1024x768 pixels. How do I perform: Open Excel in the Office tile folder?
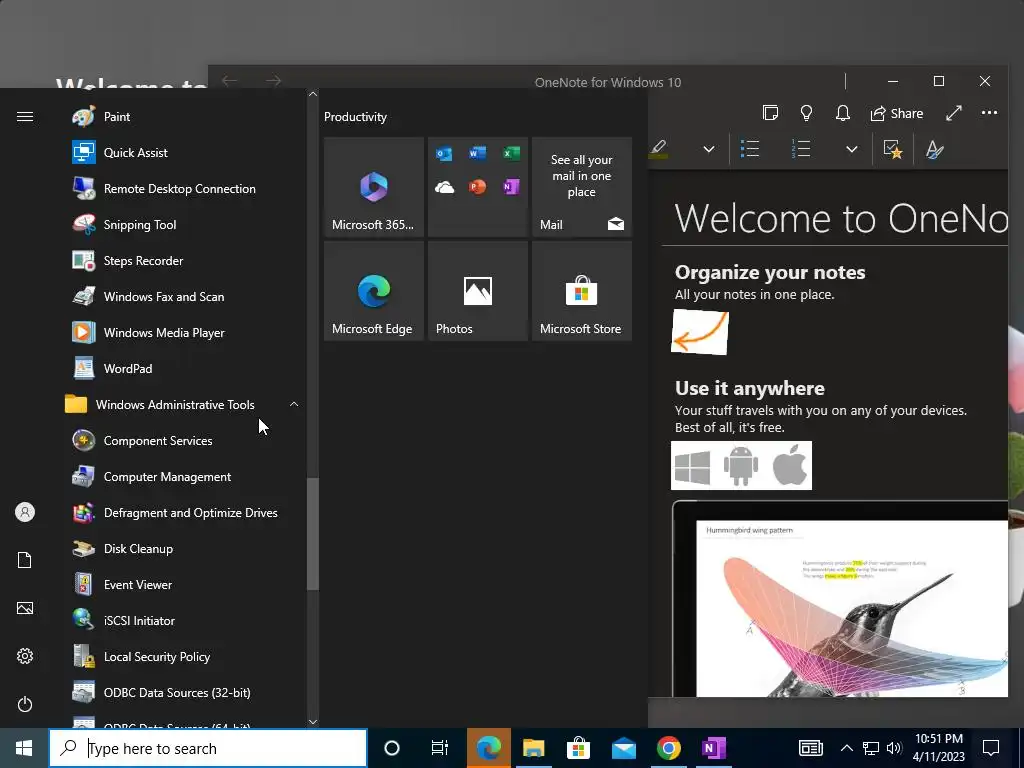pyautogui.click(x=511, y=153)
